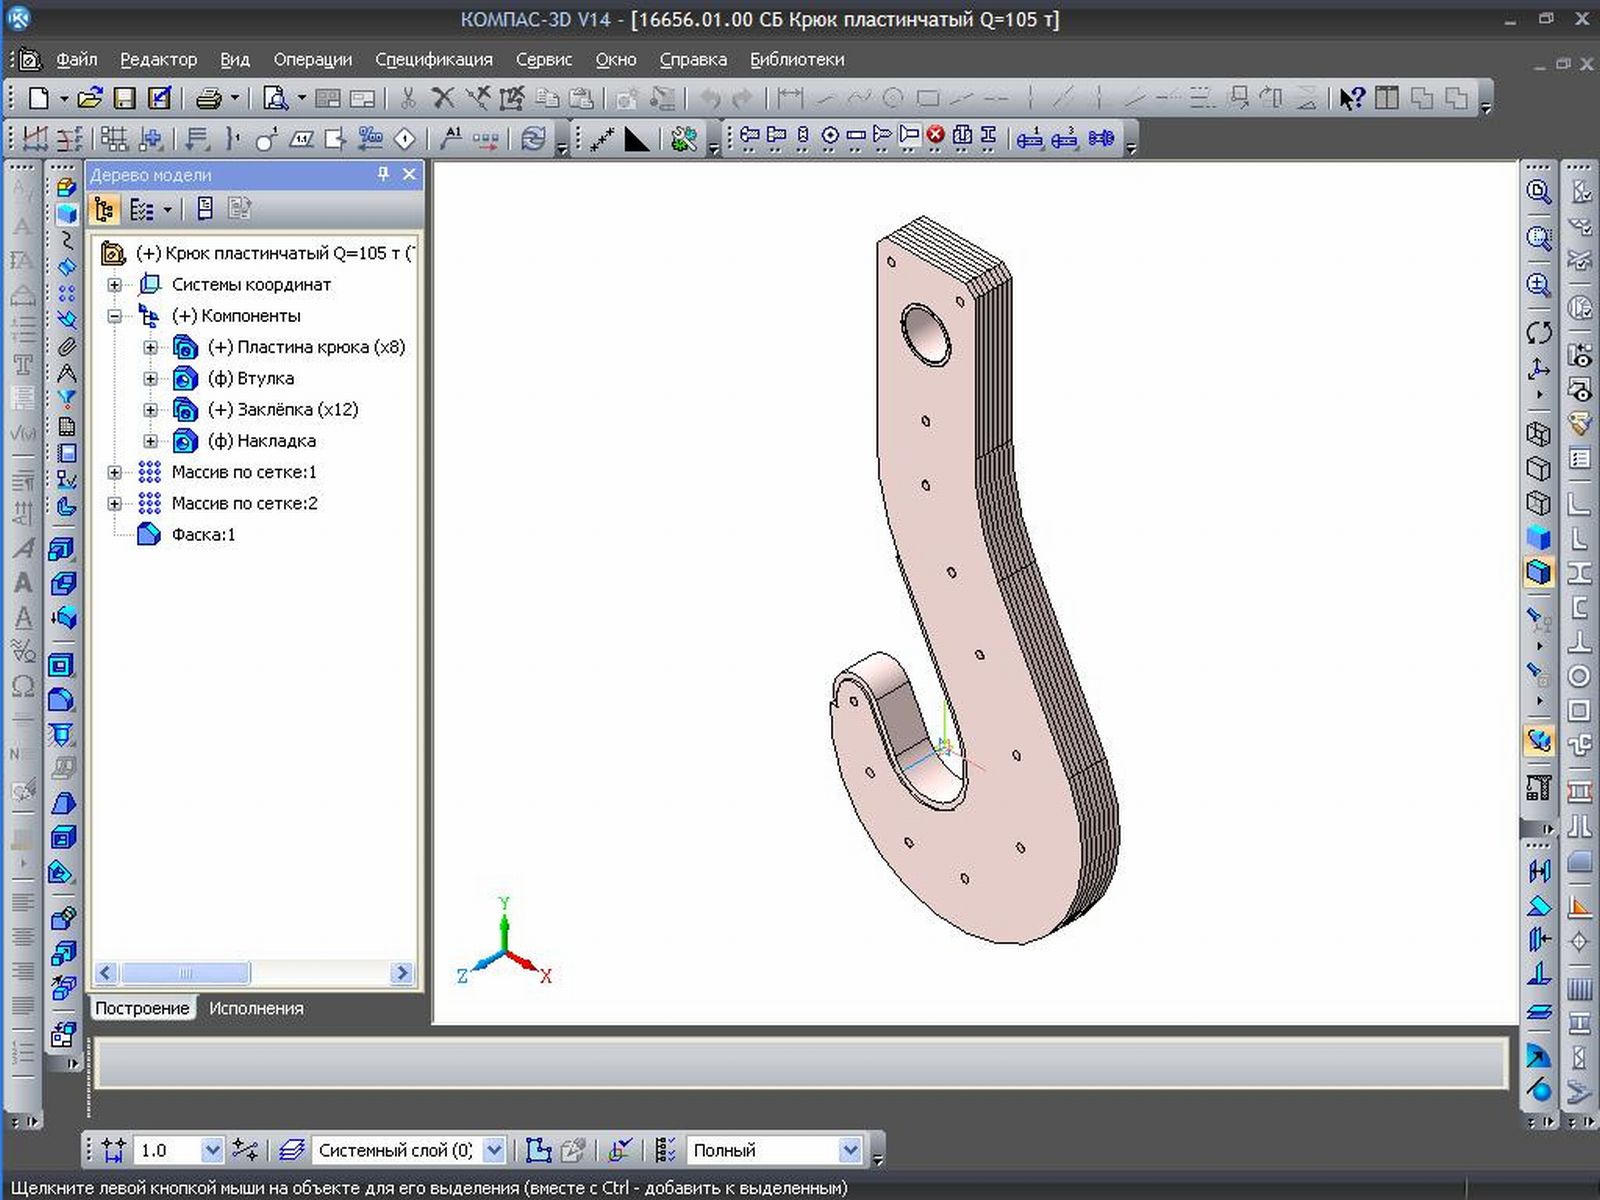
Task: Collapse the Компоненты tree node
Action: point(115,316)
